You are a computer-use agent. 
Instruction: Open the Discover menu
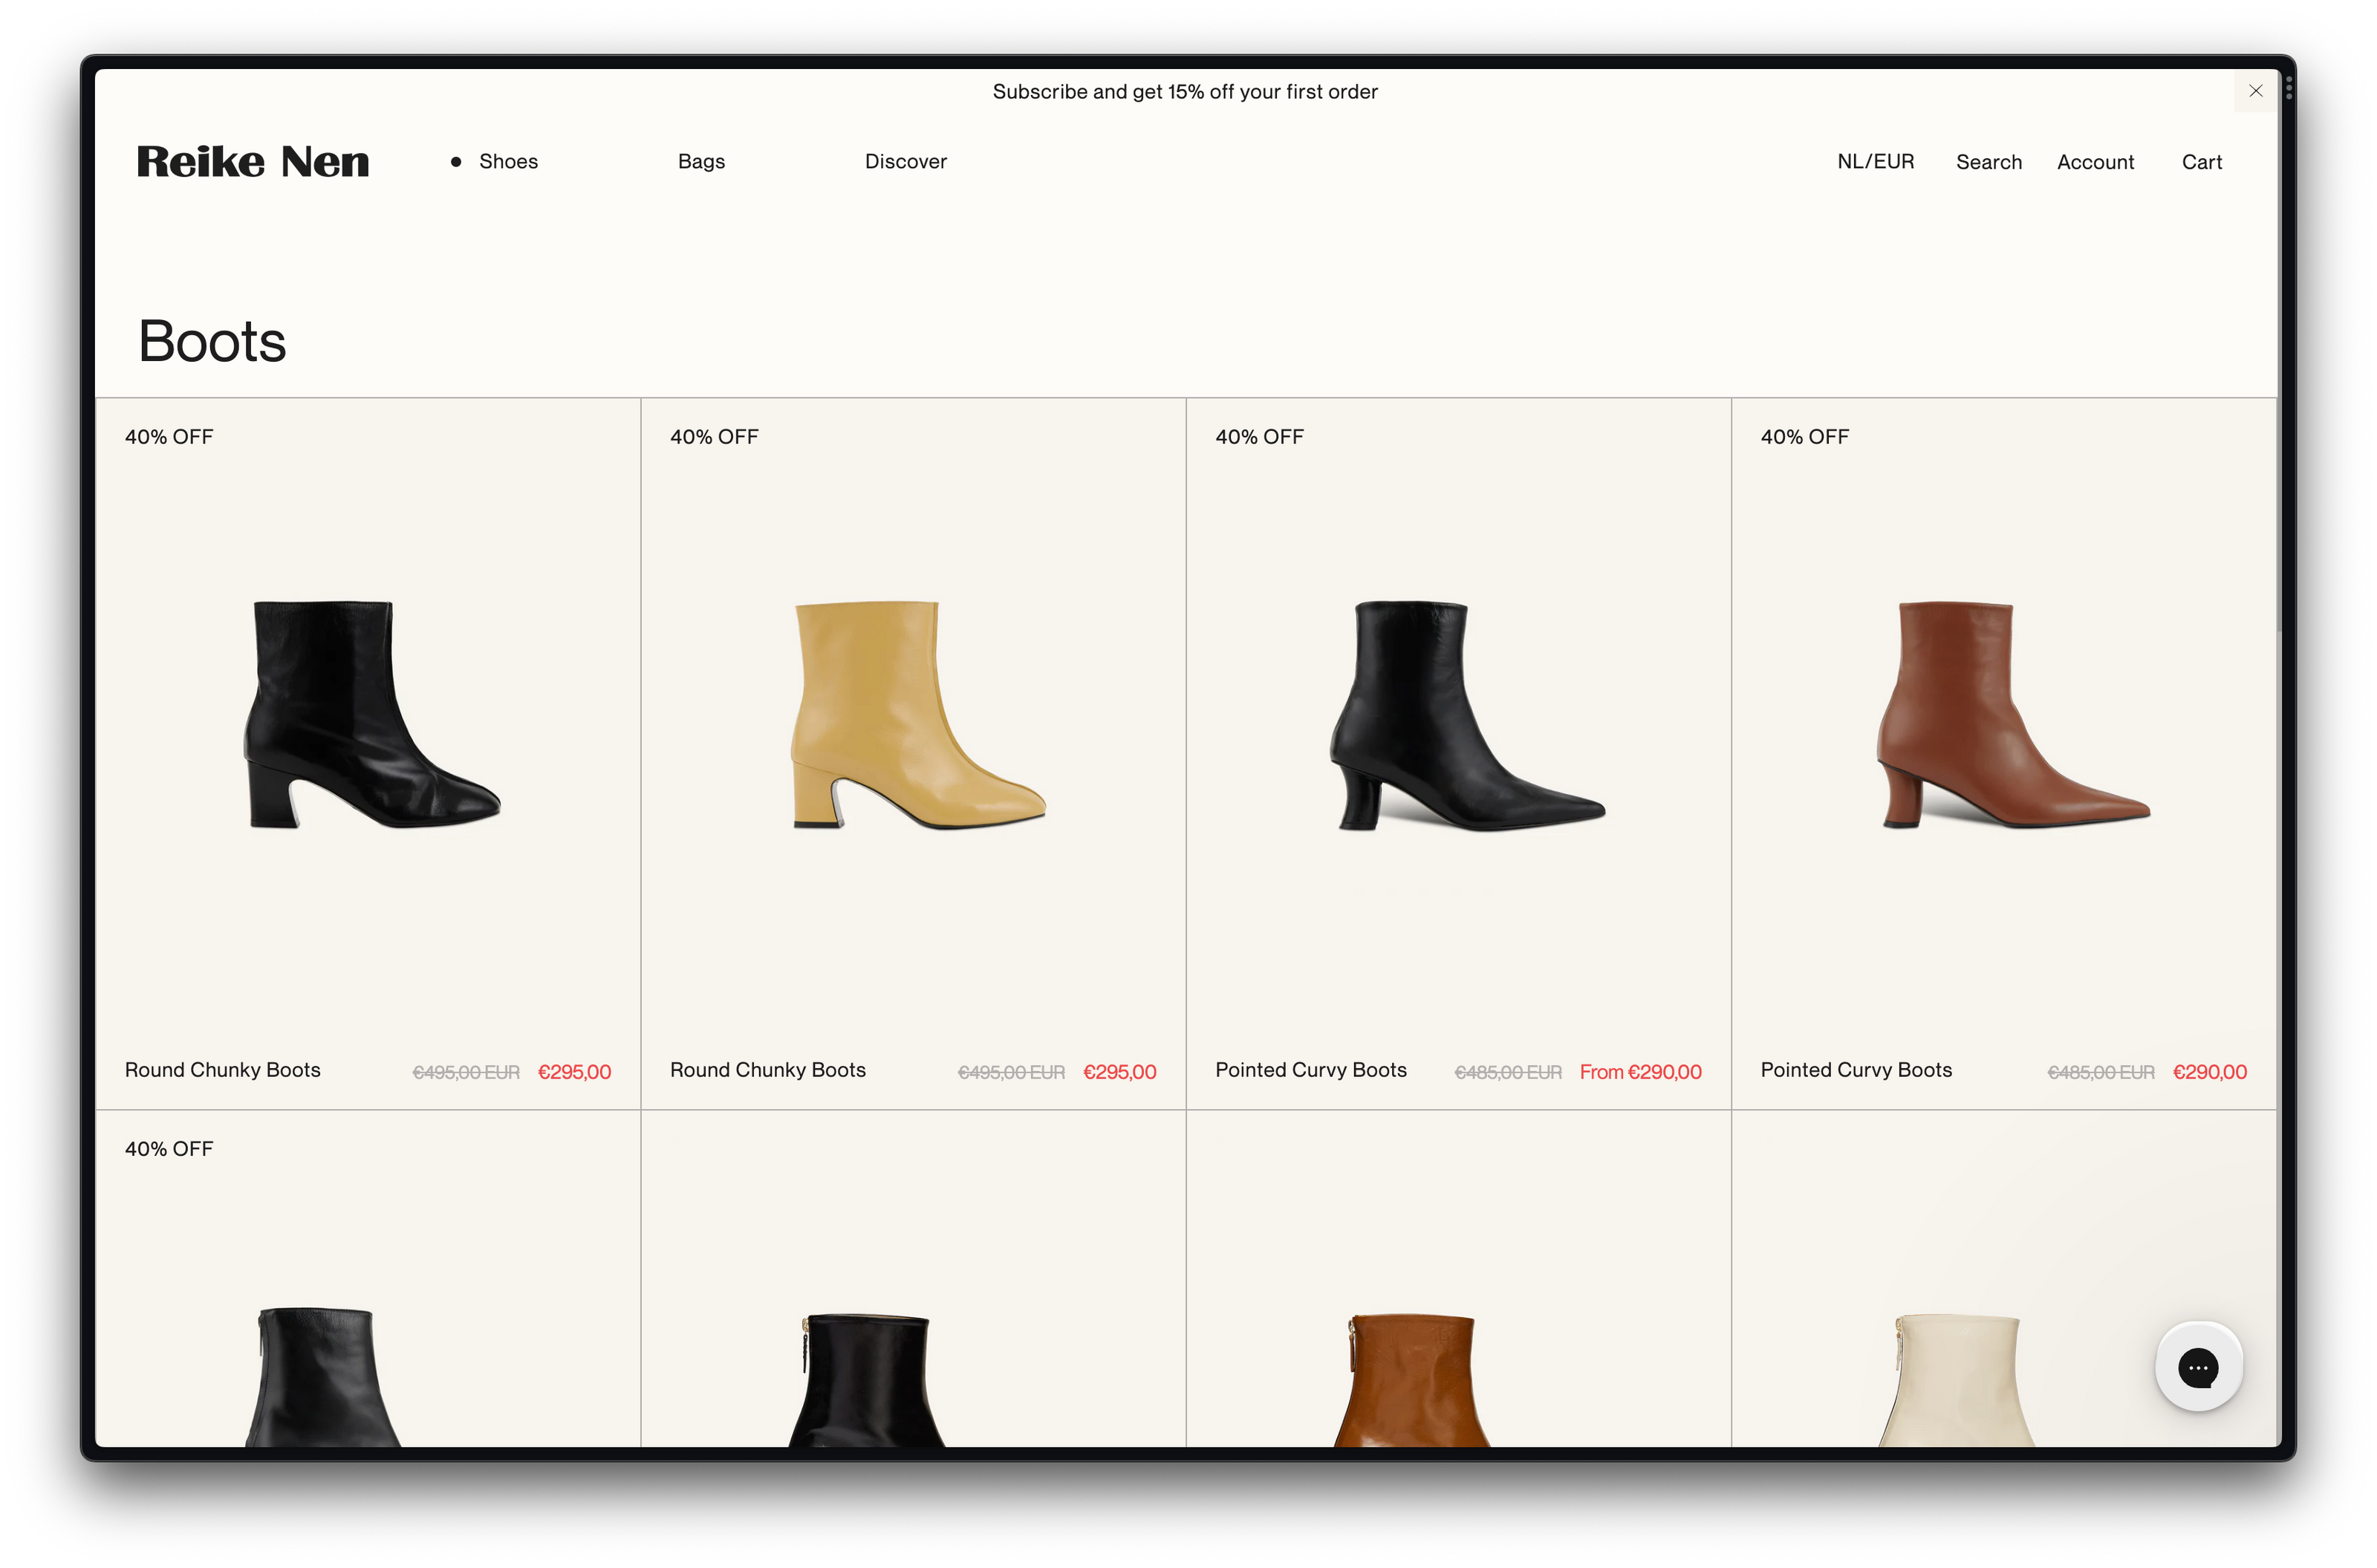905,162
